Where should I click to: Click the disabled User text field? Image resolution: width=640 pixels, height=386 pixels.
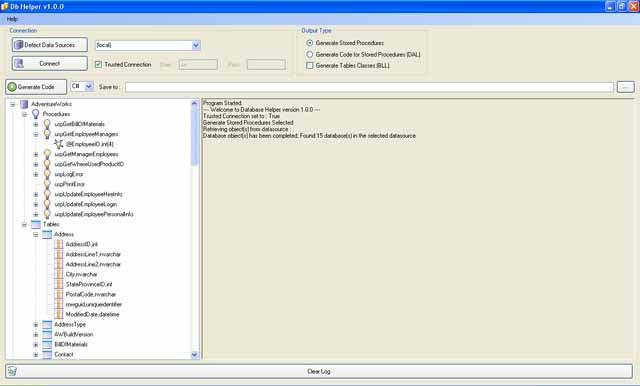pos(198,64)
